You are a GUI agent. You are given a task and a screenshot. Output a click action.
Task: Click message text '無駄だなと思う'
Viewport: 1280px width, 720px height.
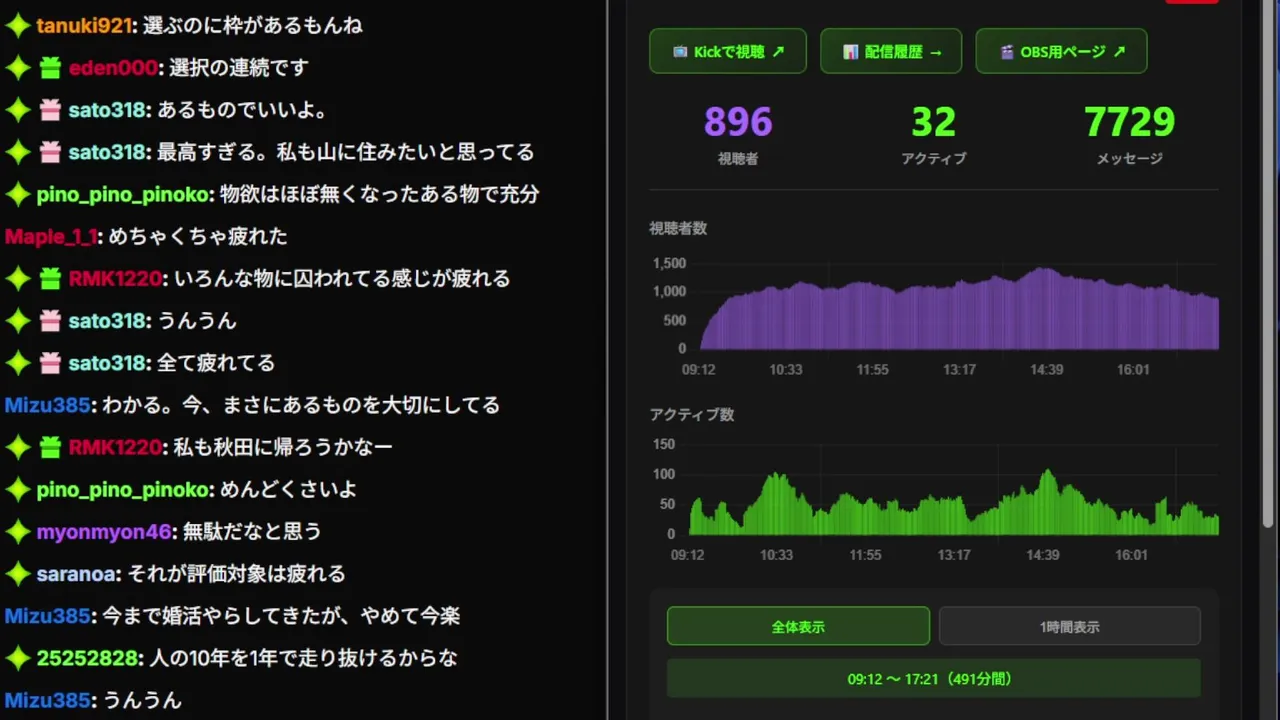pos(252,531)
